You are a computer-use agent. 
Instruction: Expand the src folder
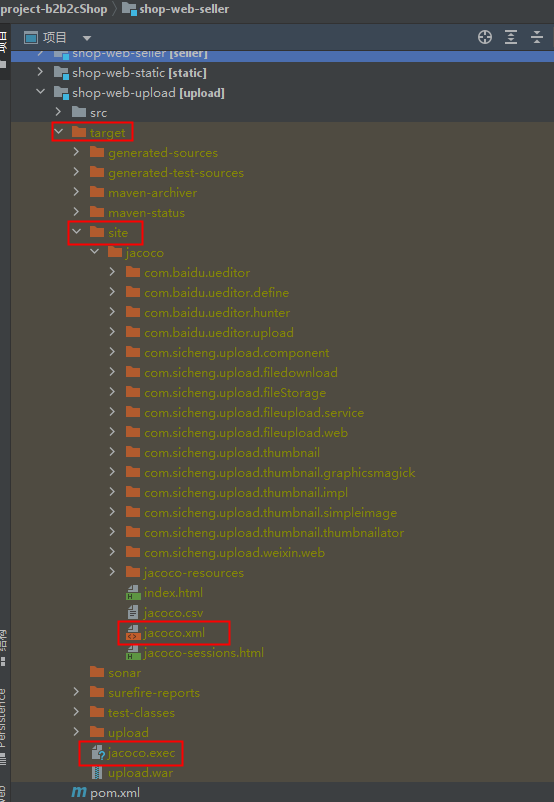point(58,112)
